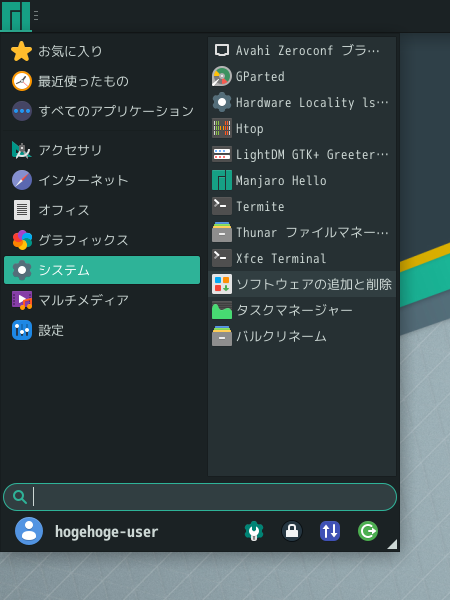The width and height of the screenshot is (450, 600).
Task: Launch Xfce Terminal
Action: [302, 258]
